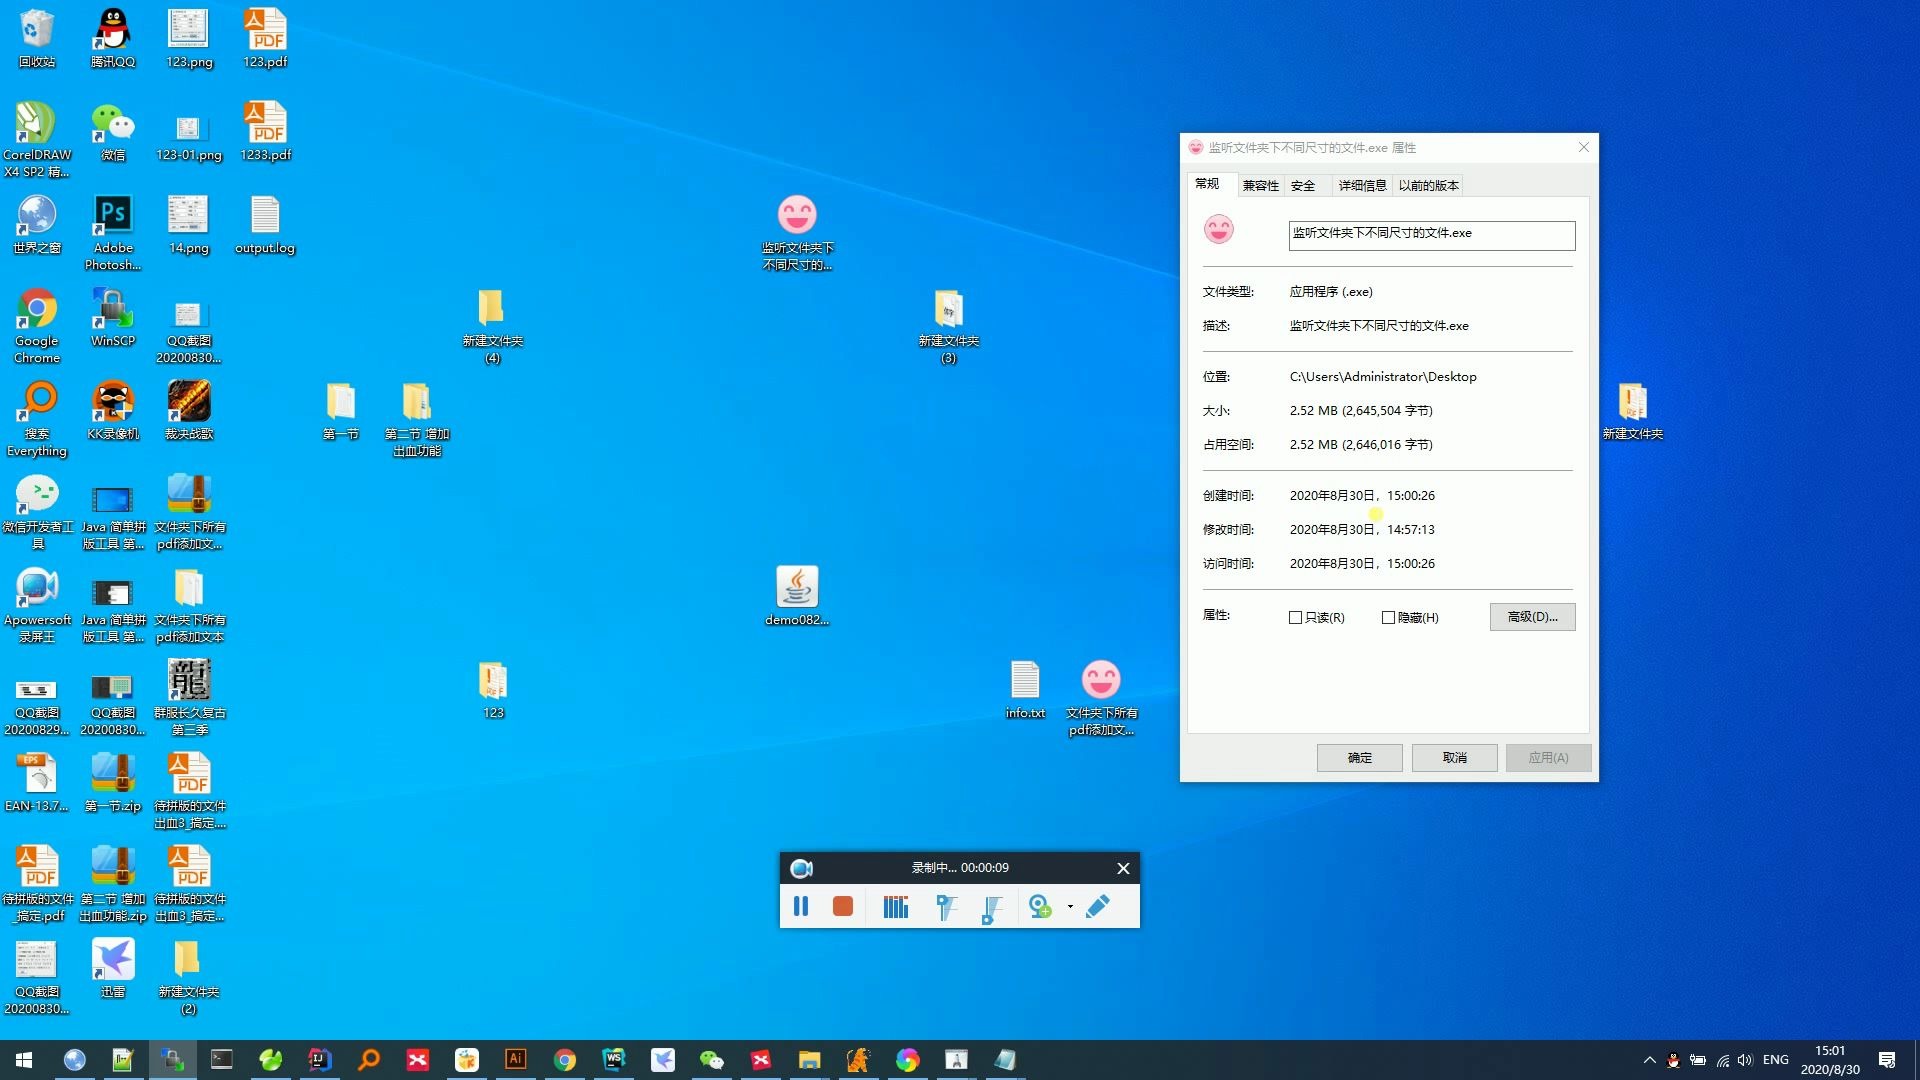Image resolution: width=1920 pixels, height=1080 pixels.
Task: Select the pencil annotation tool
Action: pyautogui.click(x=1097, y=906)
